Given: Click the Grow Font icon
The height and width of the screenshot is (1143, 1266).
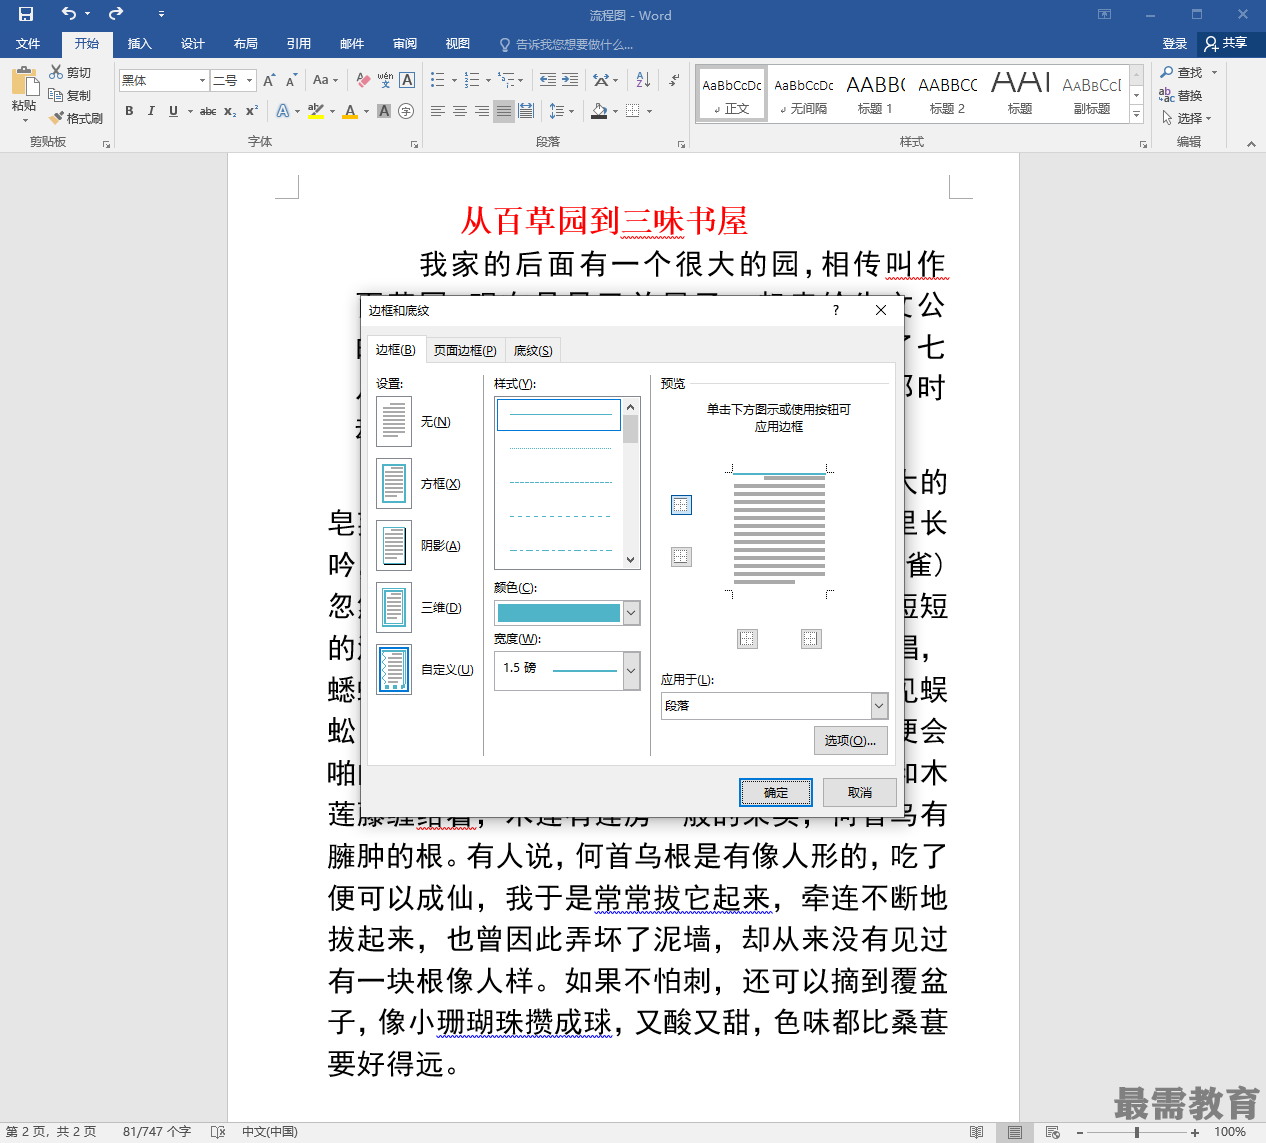Looking at the screenshot, I should (x=268, y=80).
